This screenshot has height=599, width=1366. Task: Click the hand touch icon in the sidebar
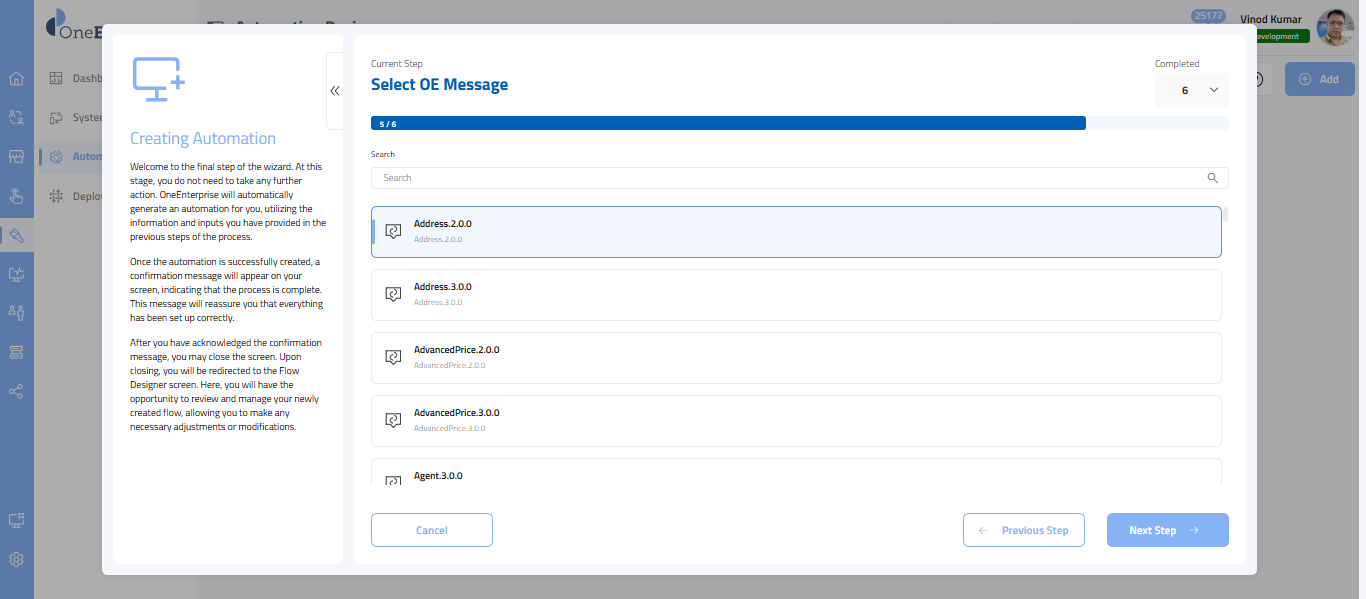16,196
